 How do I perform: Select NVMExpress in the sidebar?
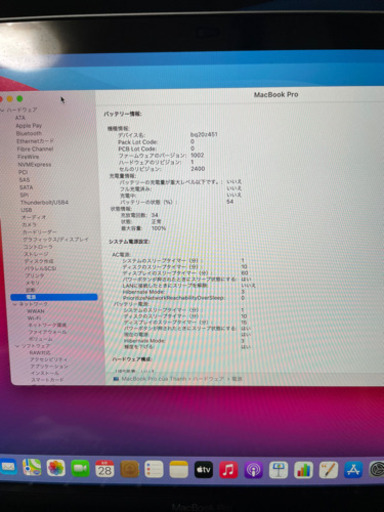[35, 164]
